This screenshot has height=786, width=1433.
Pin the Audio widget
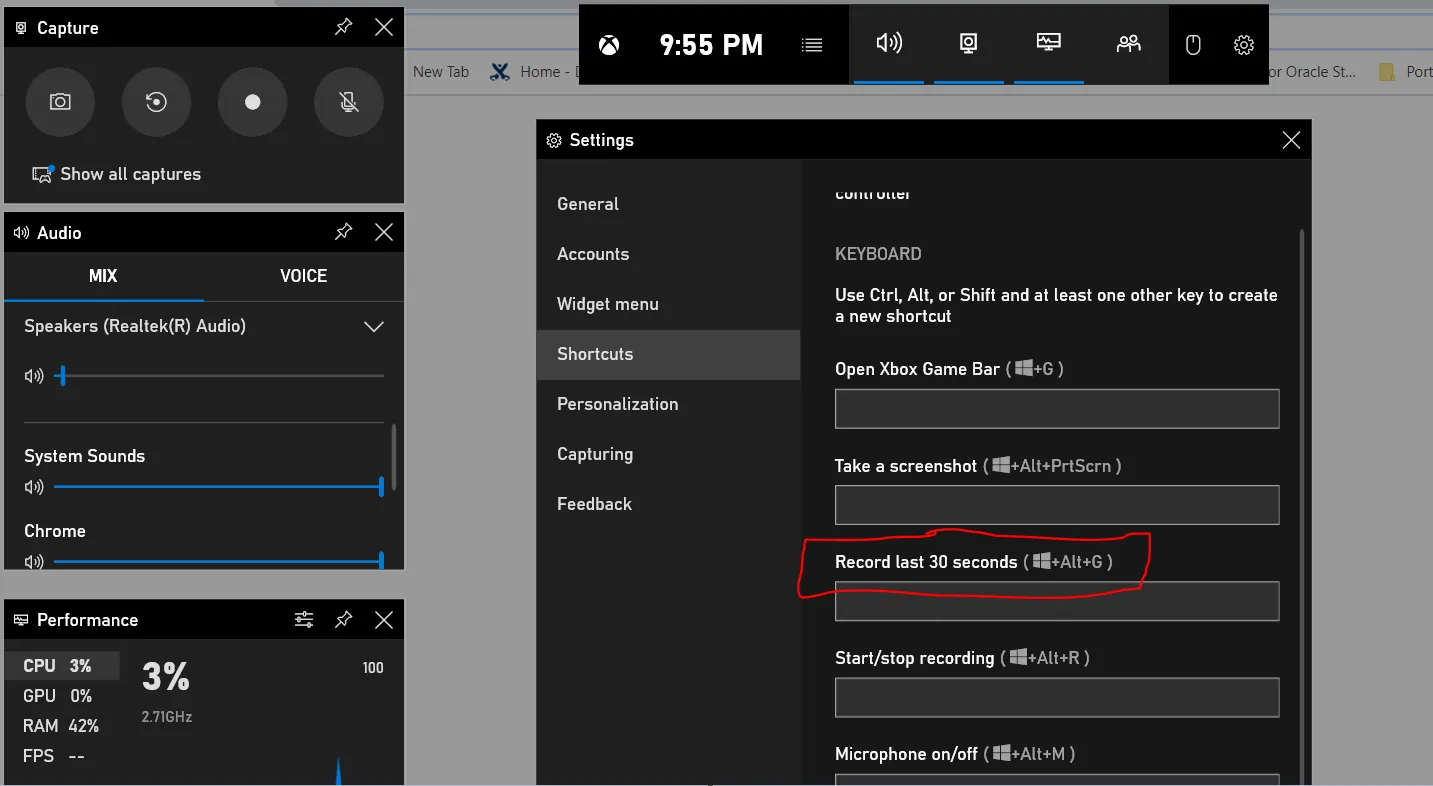343,232
